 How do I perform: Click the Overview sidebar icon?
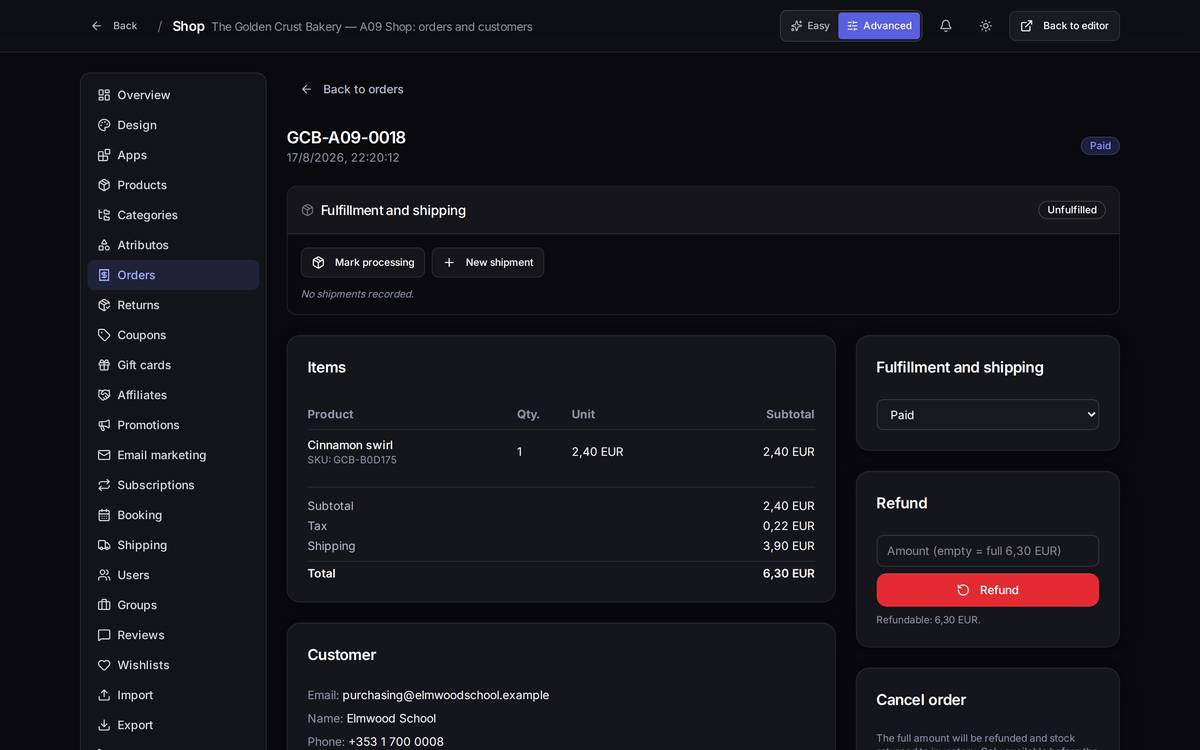coord(104,95)
